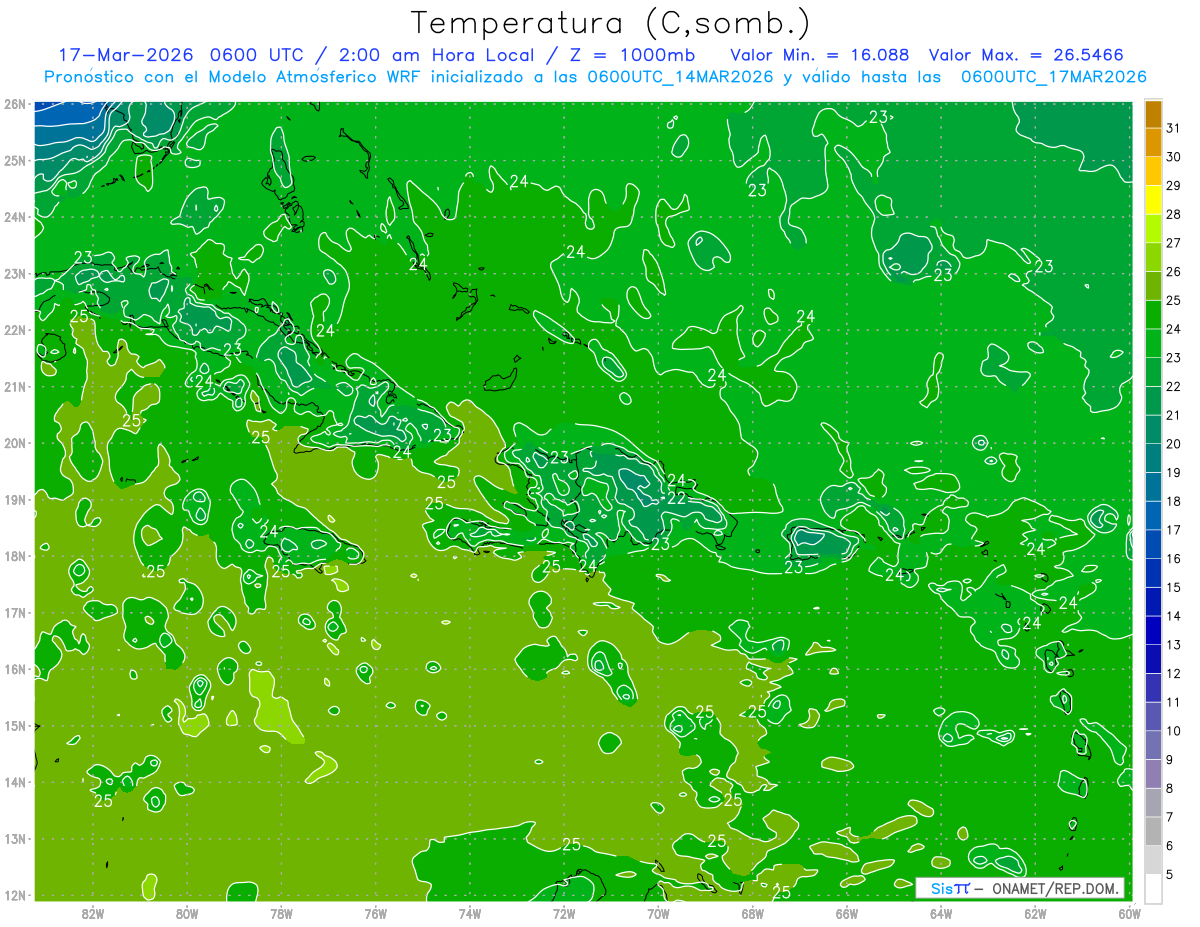The width and height of the screenshot is (1200, 927).
Task: Click the 24N latitude axis label
Action: click(16, 217)
